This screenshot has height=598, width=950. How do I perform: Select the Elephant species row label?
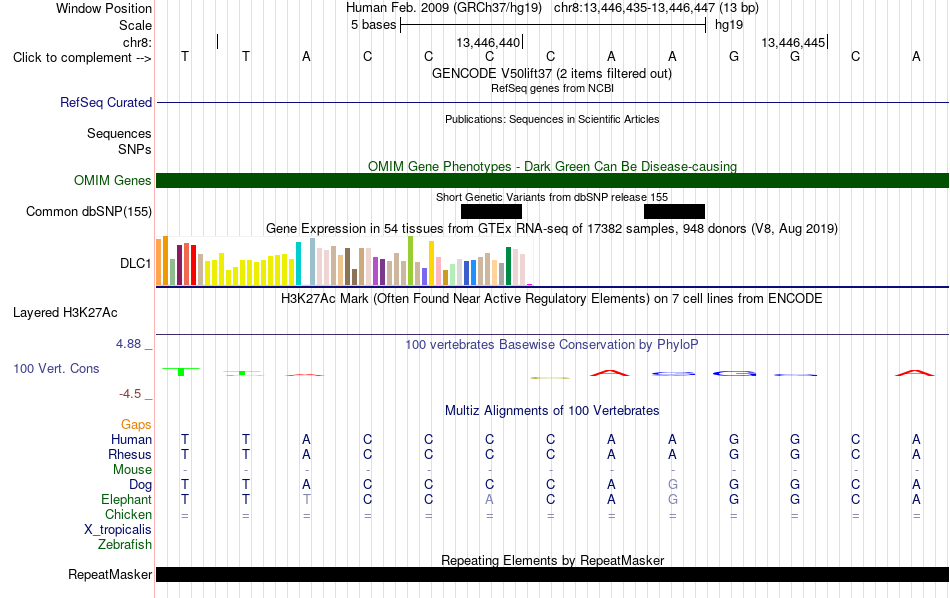tap(126, 500)
